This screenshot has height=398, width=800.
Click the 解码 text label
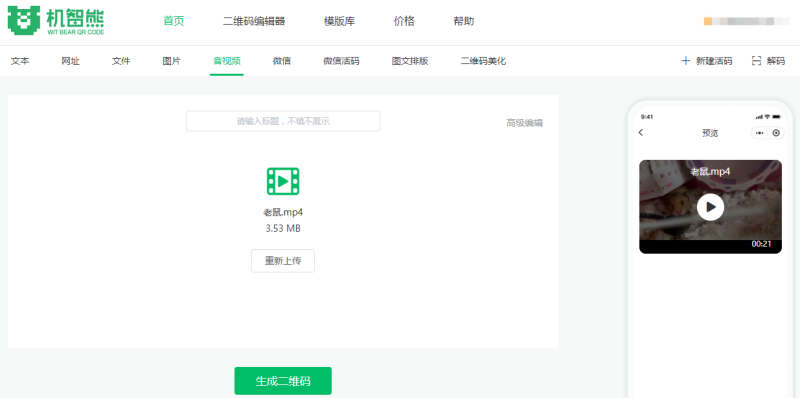(776, 61)
